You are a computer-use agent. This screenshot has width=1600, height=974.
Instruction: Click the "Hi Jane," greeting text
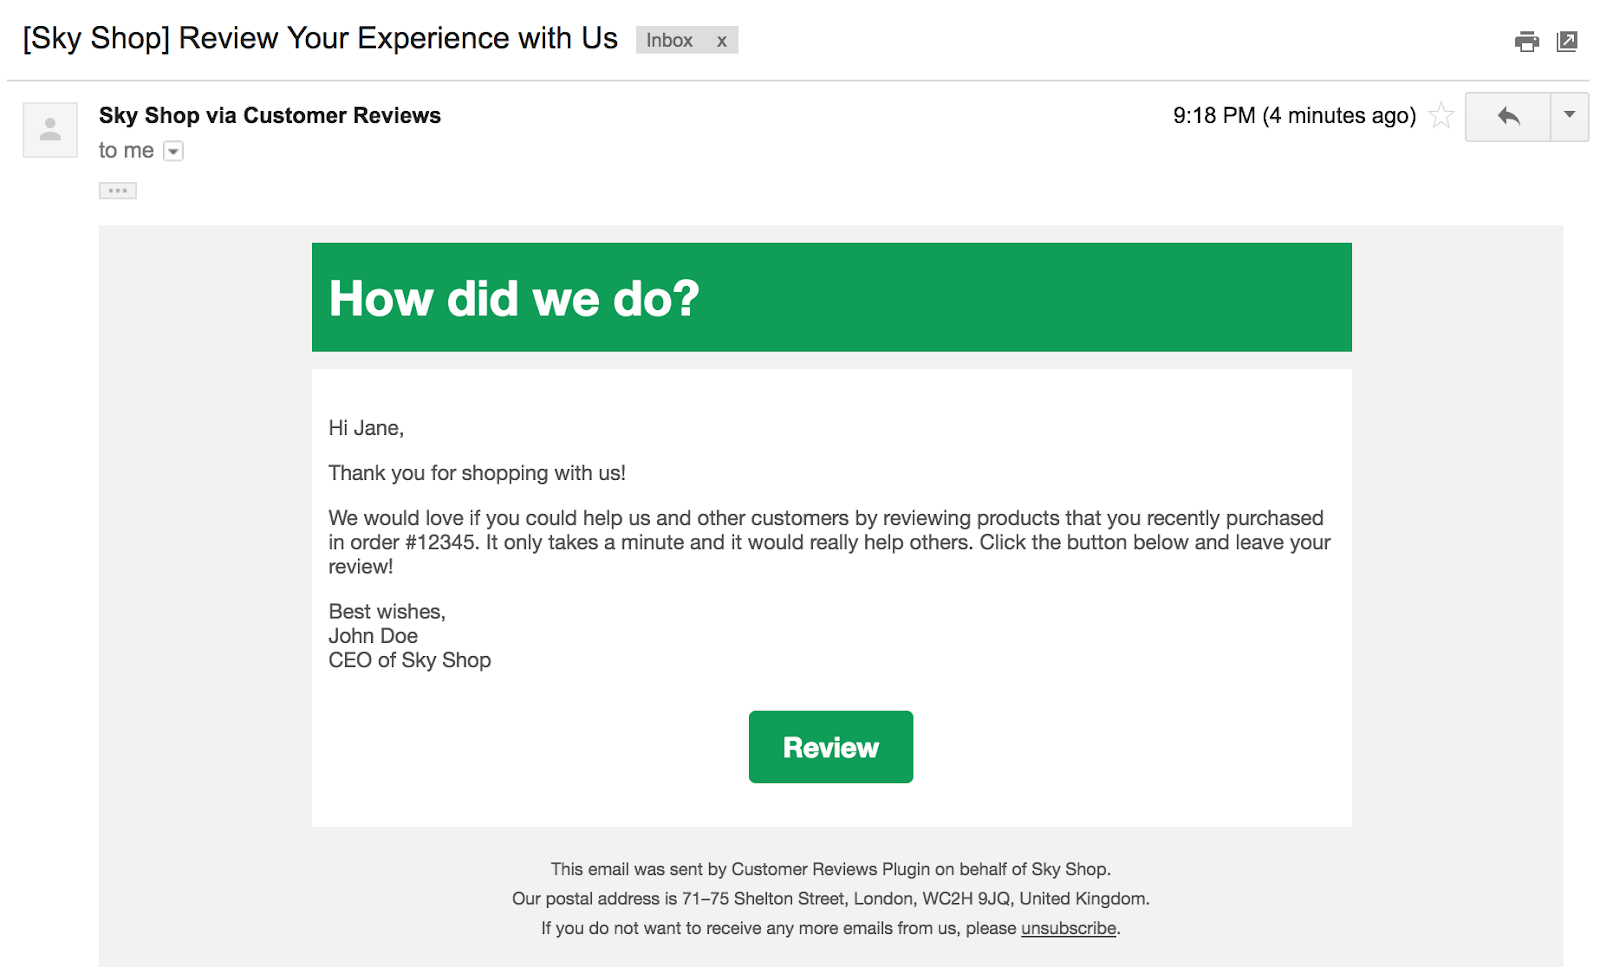[366, 428]
